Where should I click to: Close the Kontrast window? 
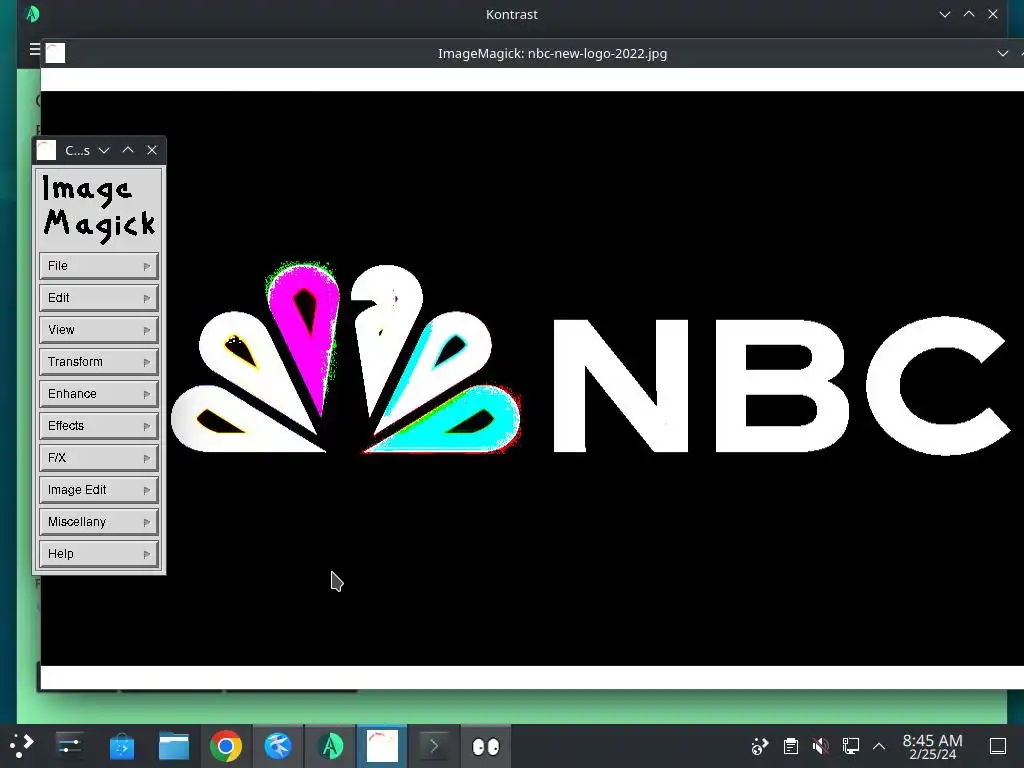click(x=993, y=14)
